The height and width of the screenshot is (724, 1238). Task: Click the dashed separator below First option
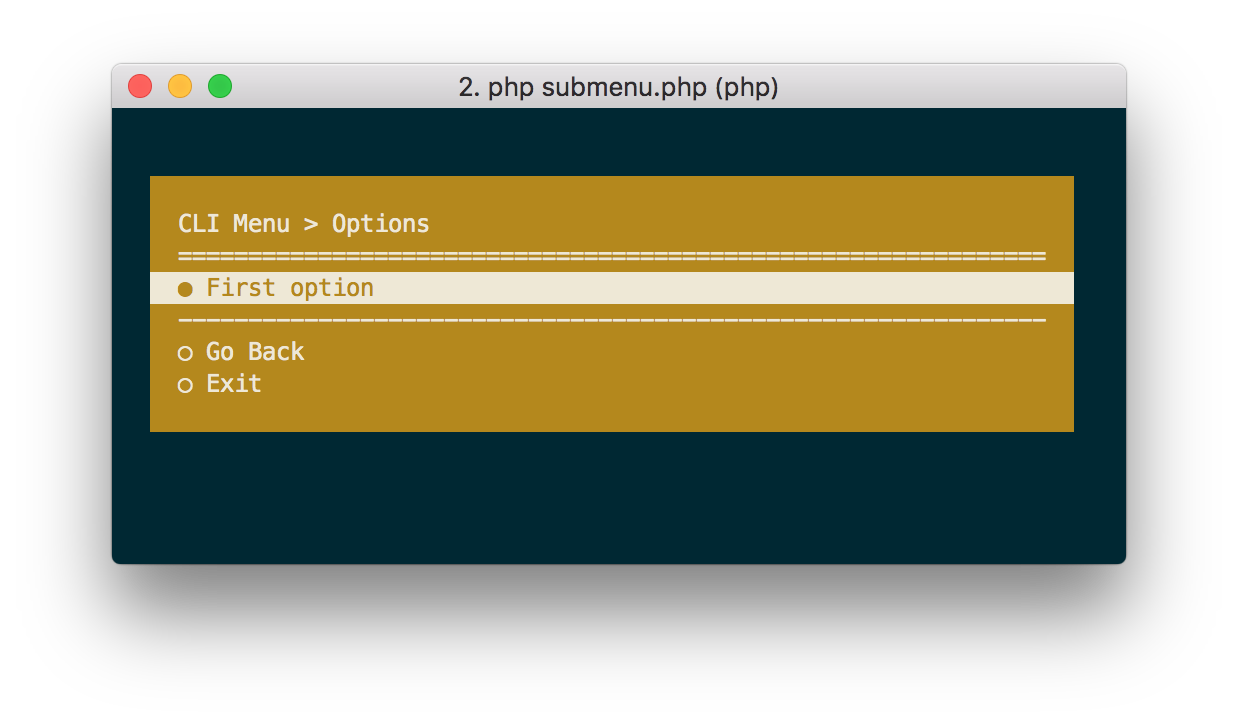(x=611, y=320)
